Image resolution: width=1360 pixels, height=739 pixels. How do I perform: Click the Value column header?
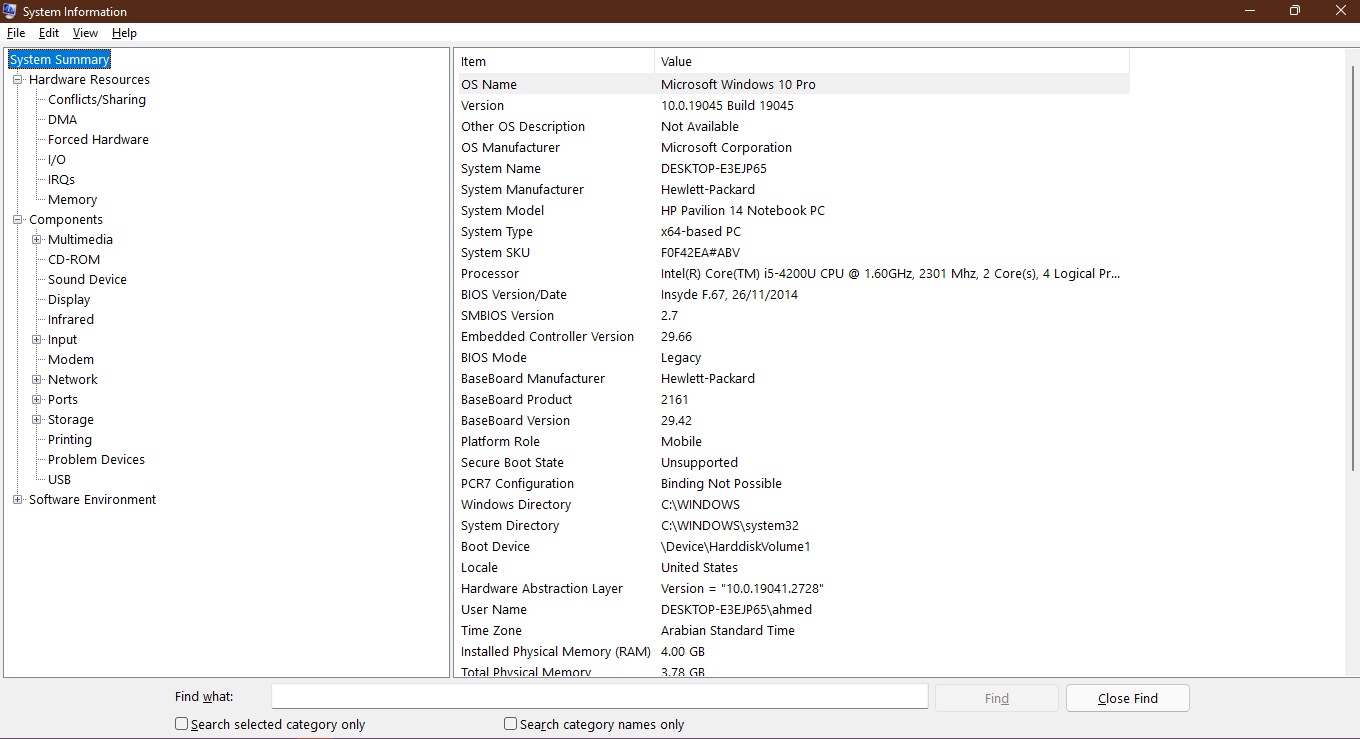coord(892,62)
